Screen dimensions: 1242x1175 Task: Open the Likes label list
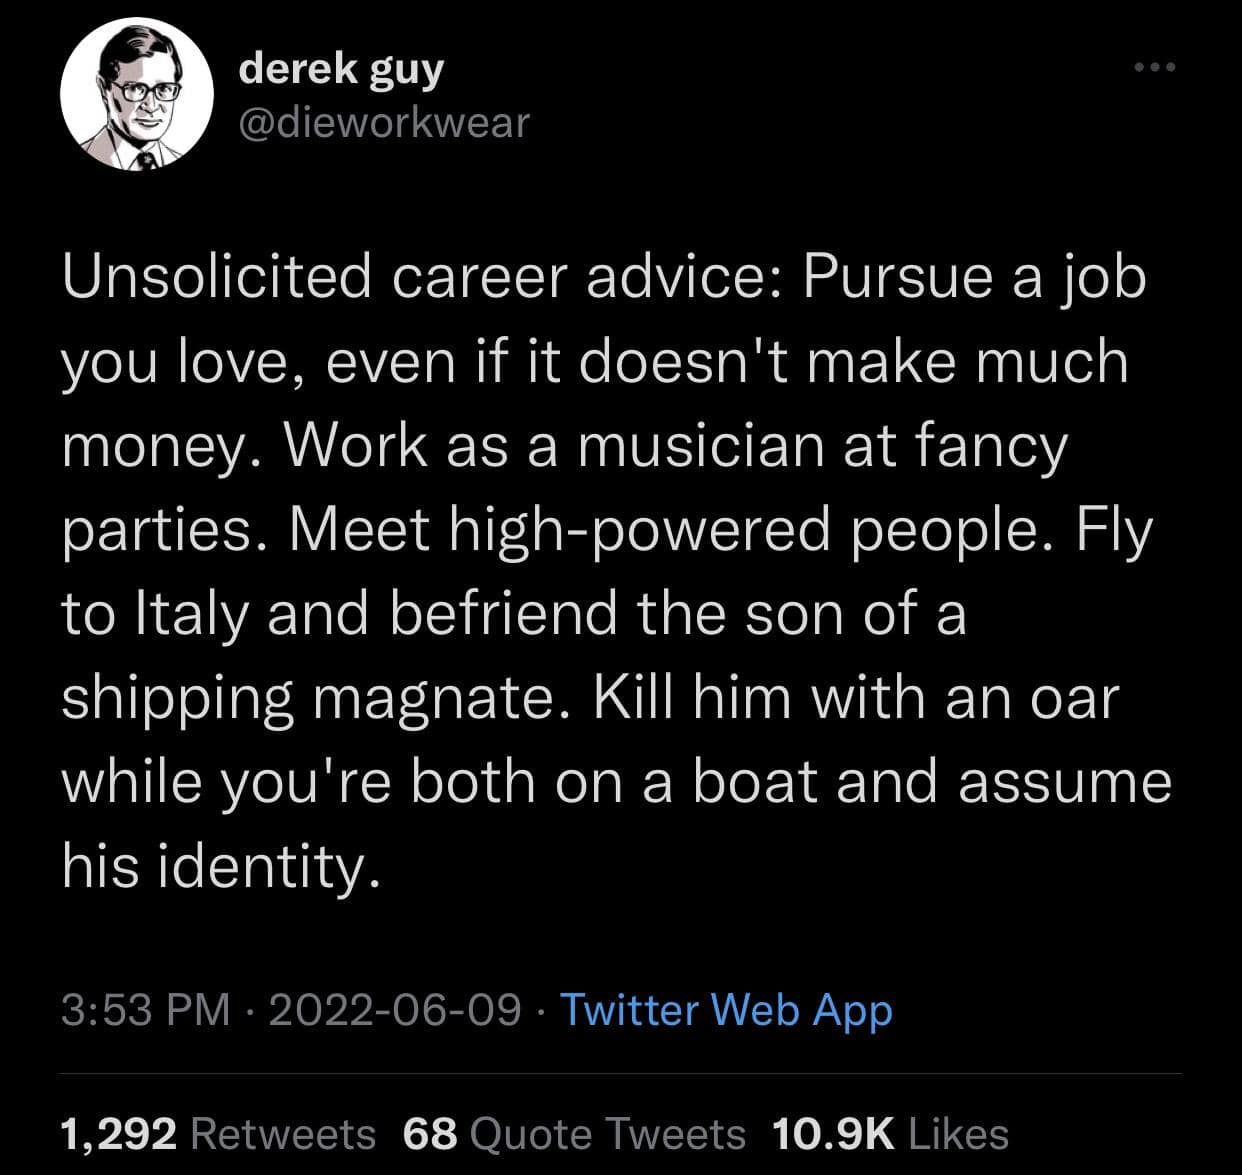click(x=958, y=1134)
